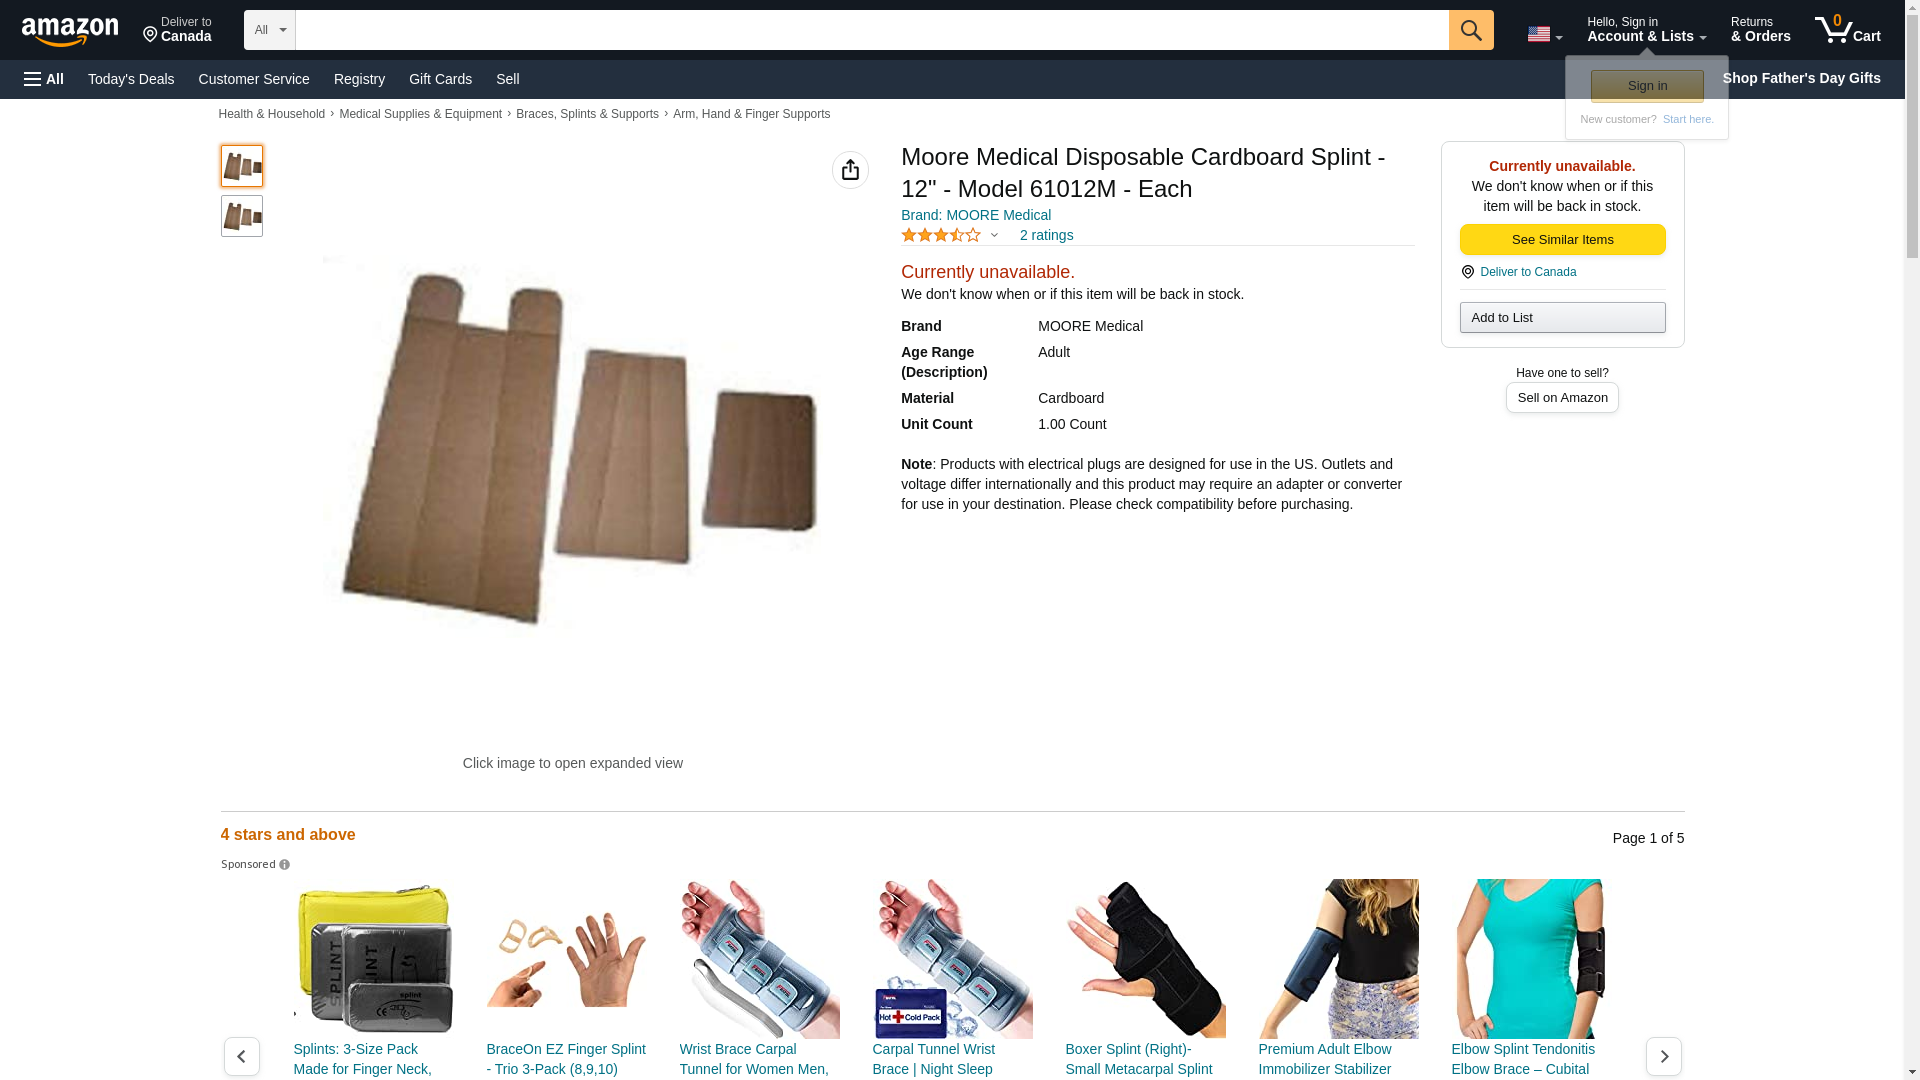Click the US flag language selector
Screen dimensions: 1920x1080
1544,34
